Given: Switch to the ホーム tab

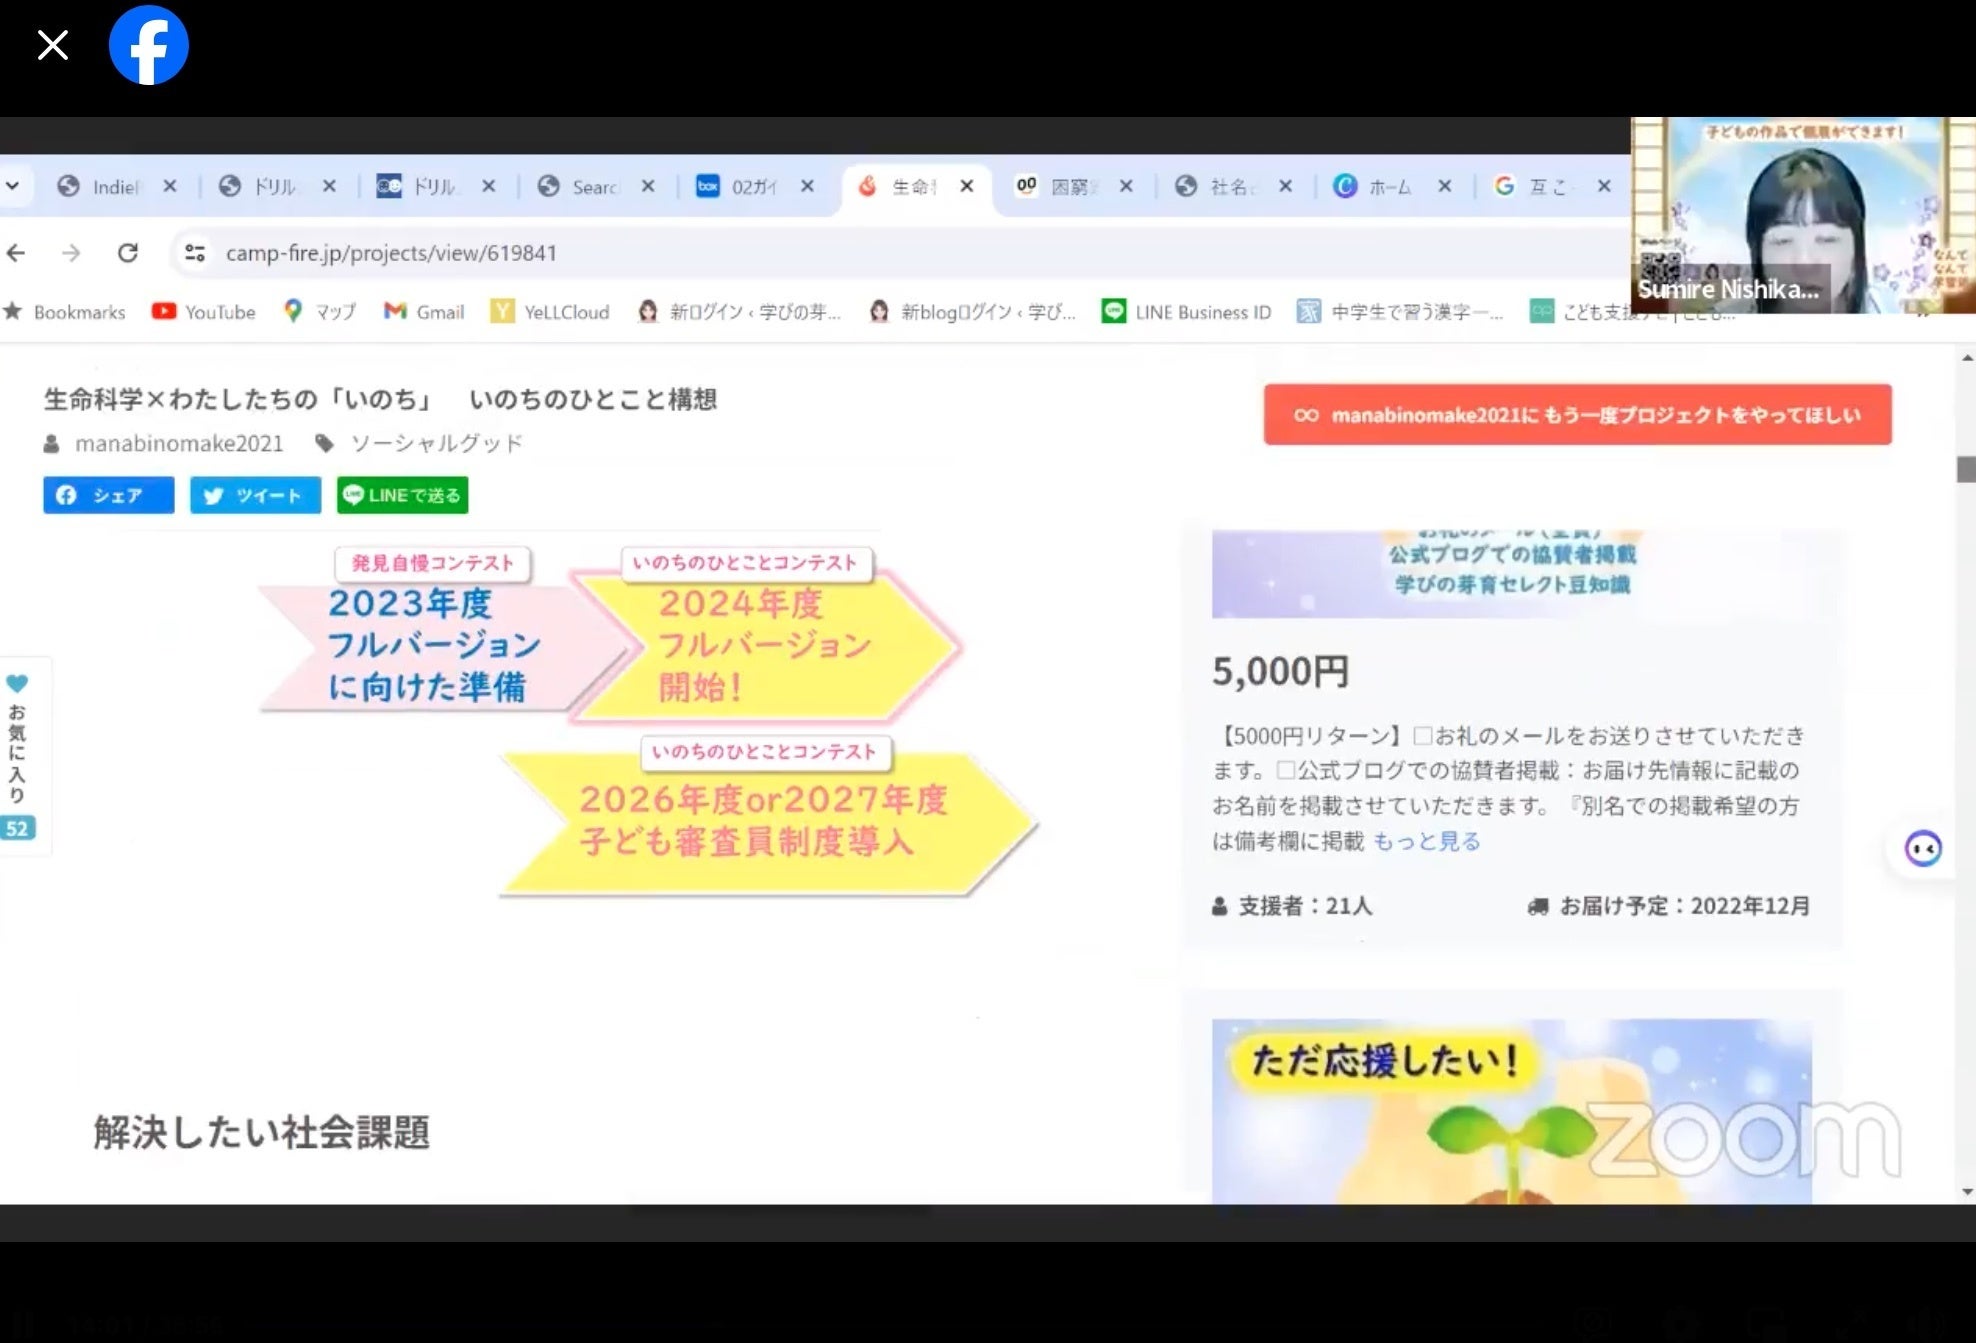Looking at the screenshot, I should (1388, 187).
